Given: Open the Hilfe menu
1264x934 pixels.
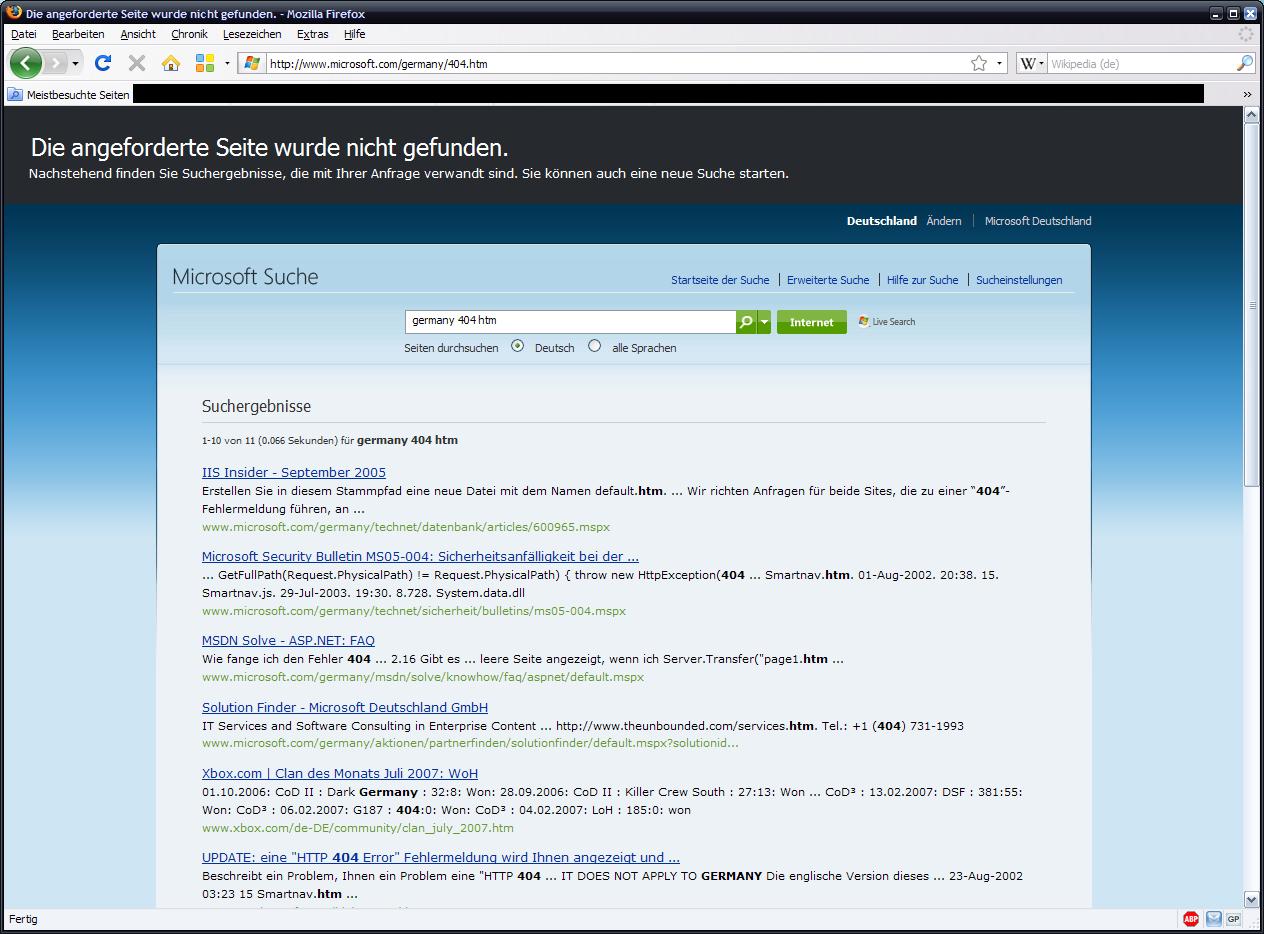Looking at the screenshot, I should point(354,34).
